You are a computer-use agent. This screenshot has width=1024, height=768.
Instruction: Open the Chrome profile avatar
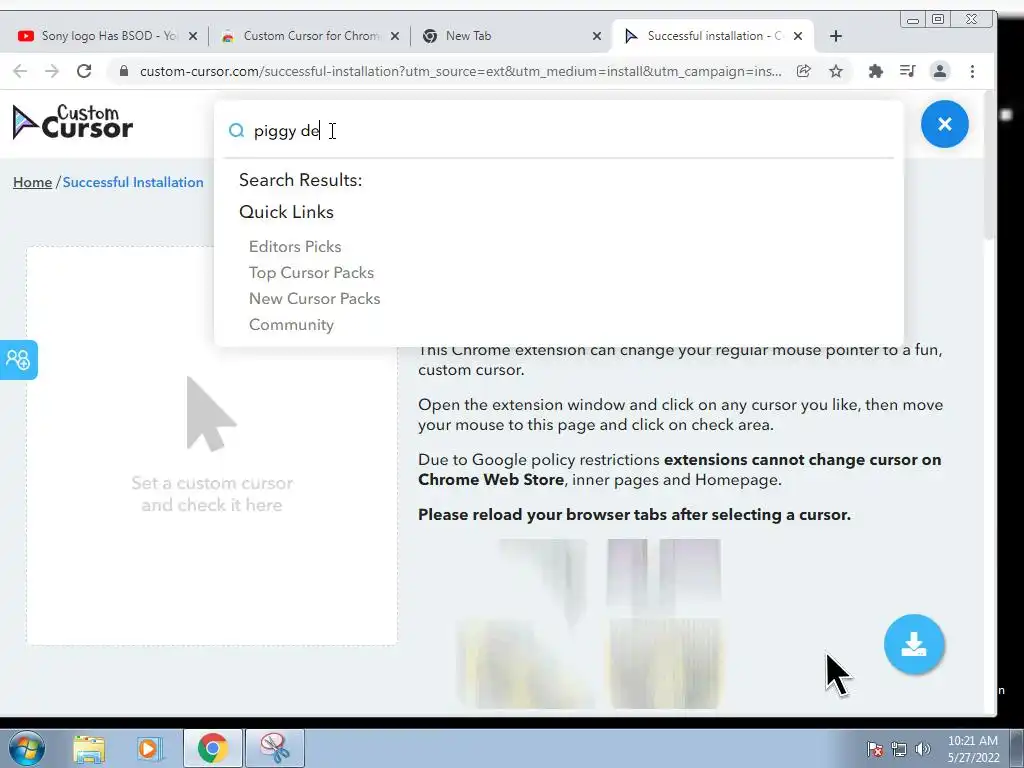tap(940, 71)
